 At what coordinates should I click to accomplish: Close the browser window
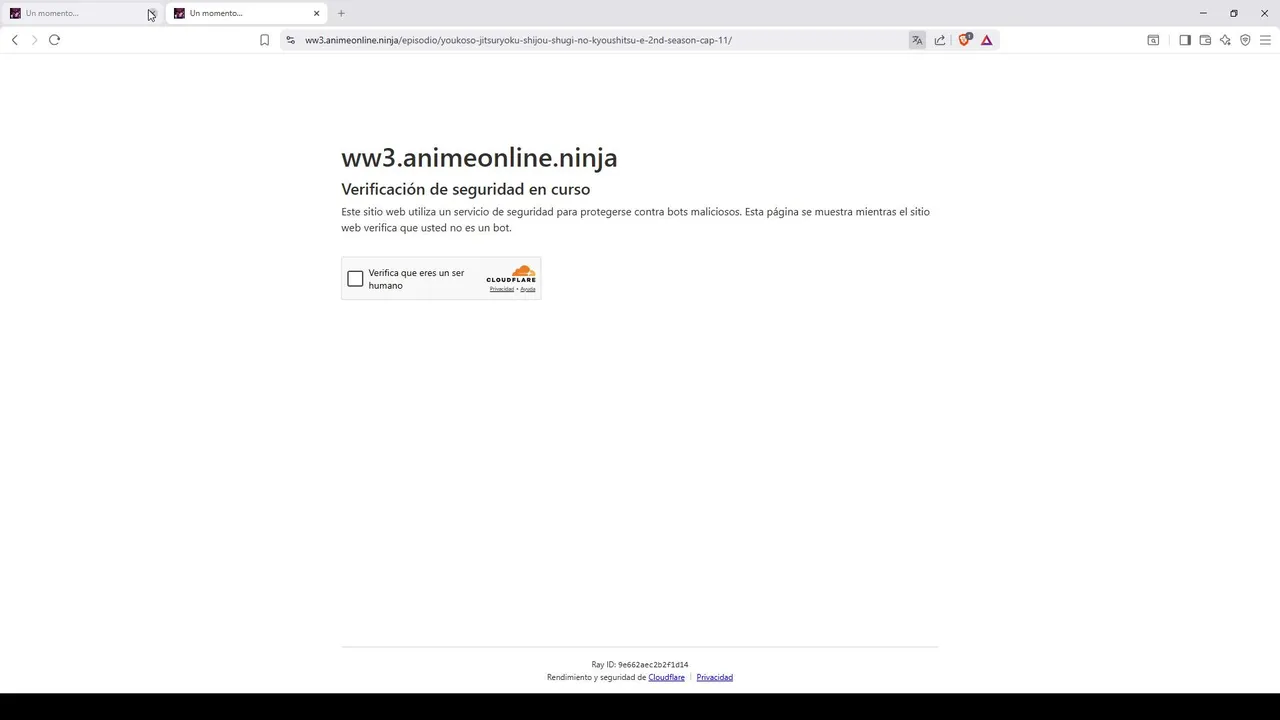pos(1264,13)
